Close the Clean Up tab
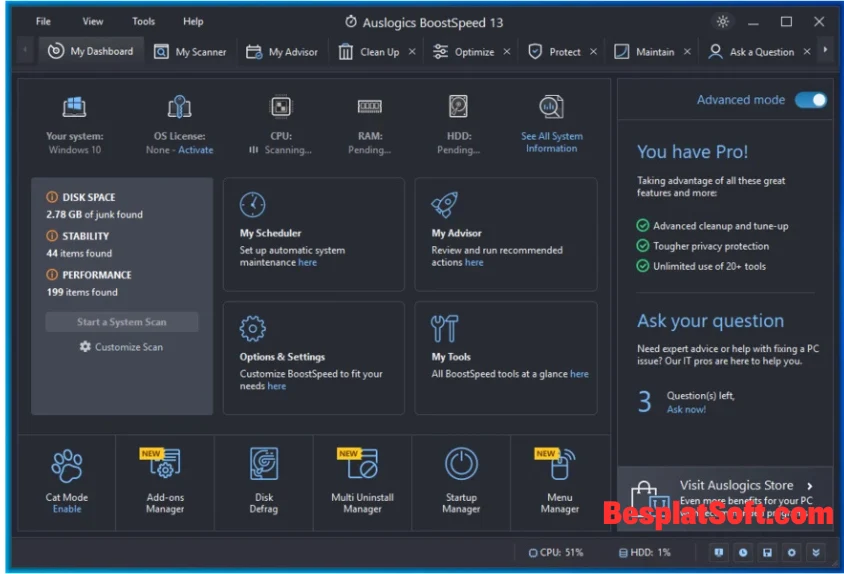This screenshot has width=844, height=574. click(x=412, y=52)
